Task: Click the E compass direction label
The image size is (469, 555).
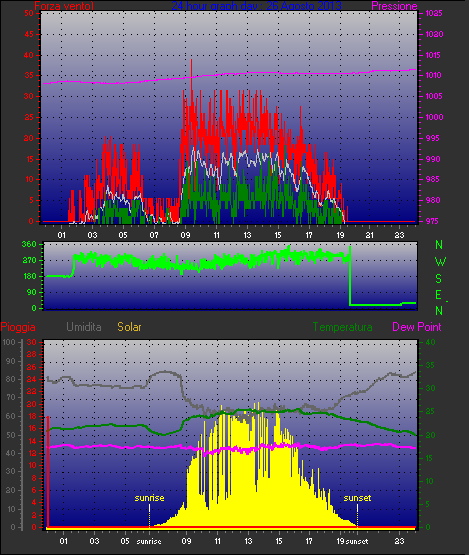Action: 438,295
